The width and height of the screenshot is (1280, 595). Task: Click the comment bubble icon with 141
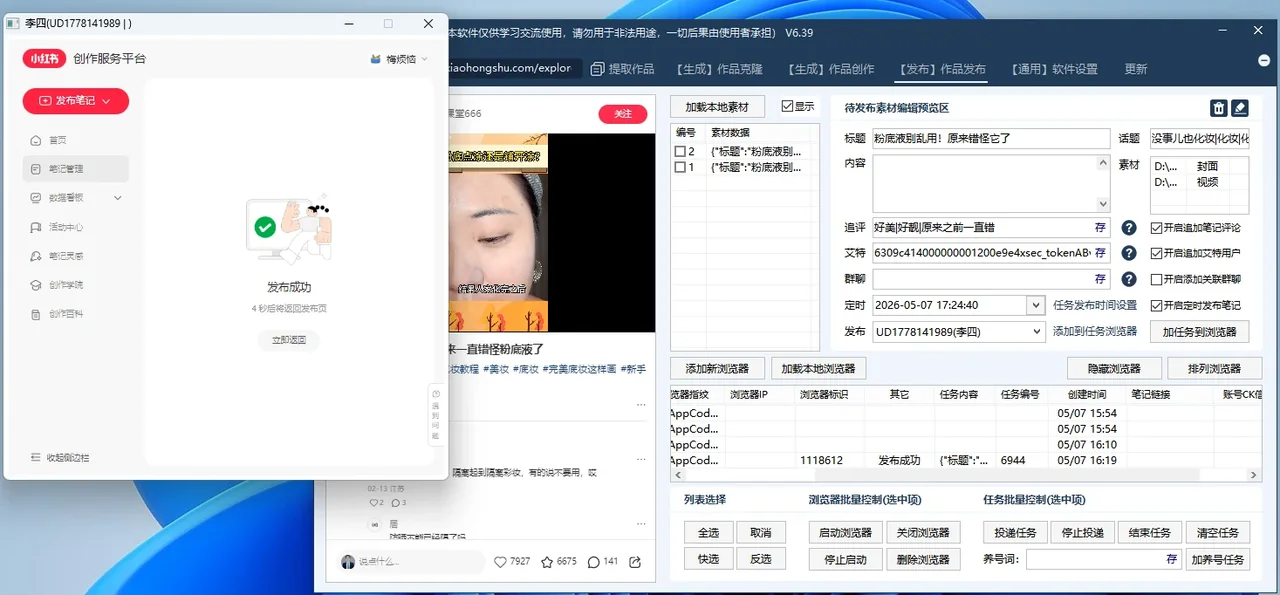[x=593, y=562]
